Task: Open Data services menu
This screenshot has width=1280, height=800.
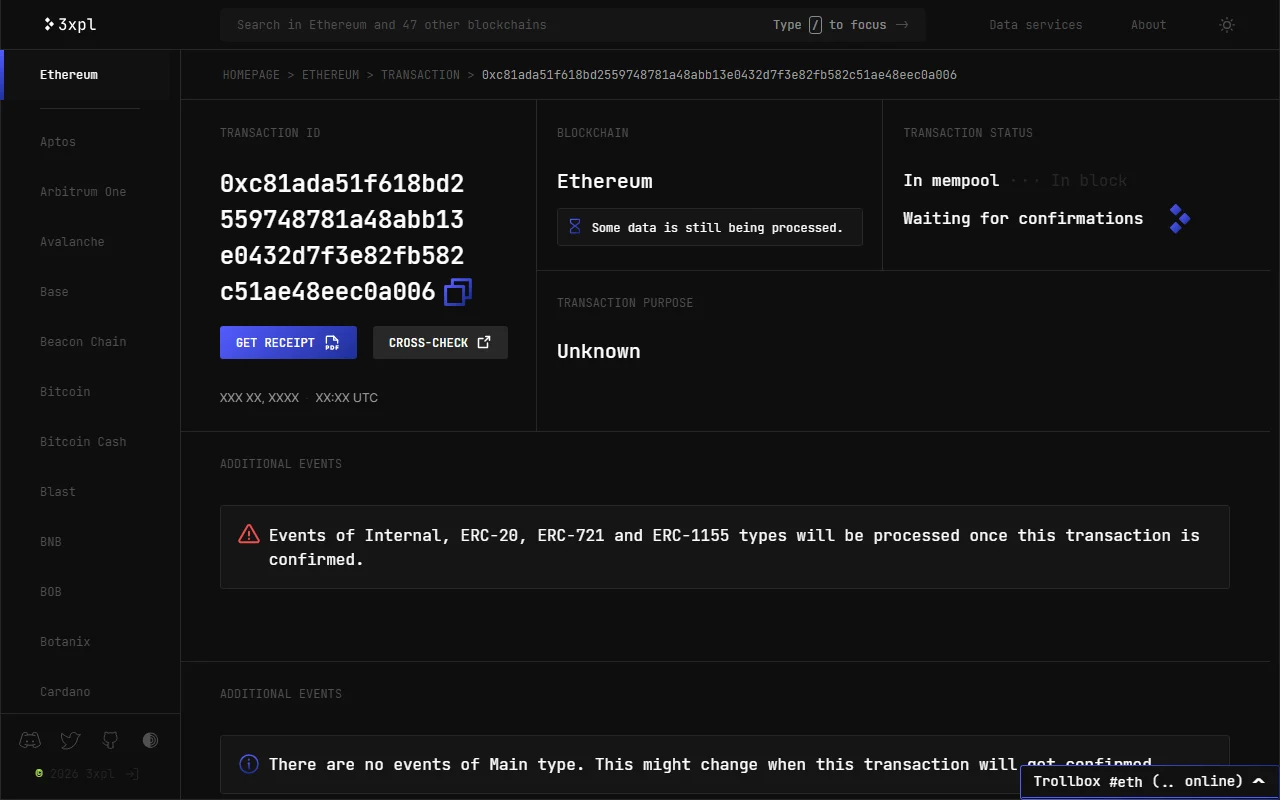Action: point(1036,25)
